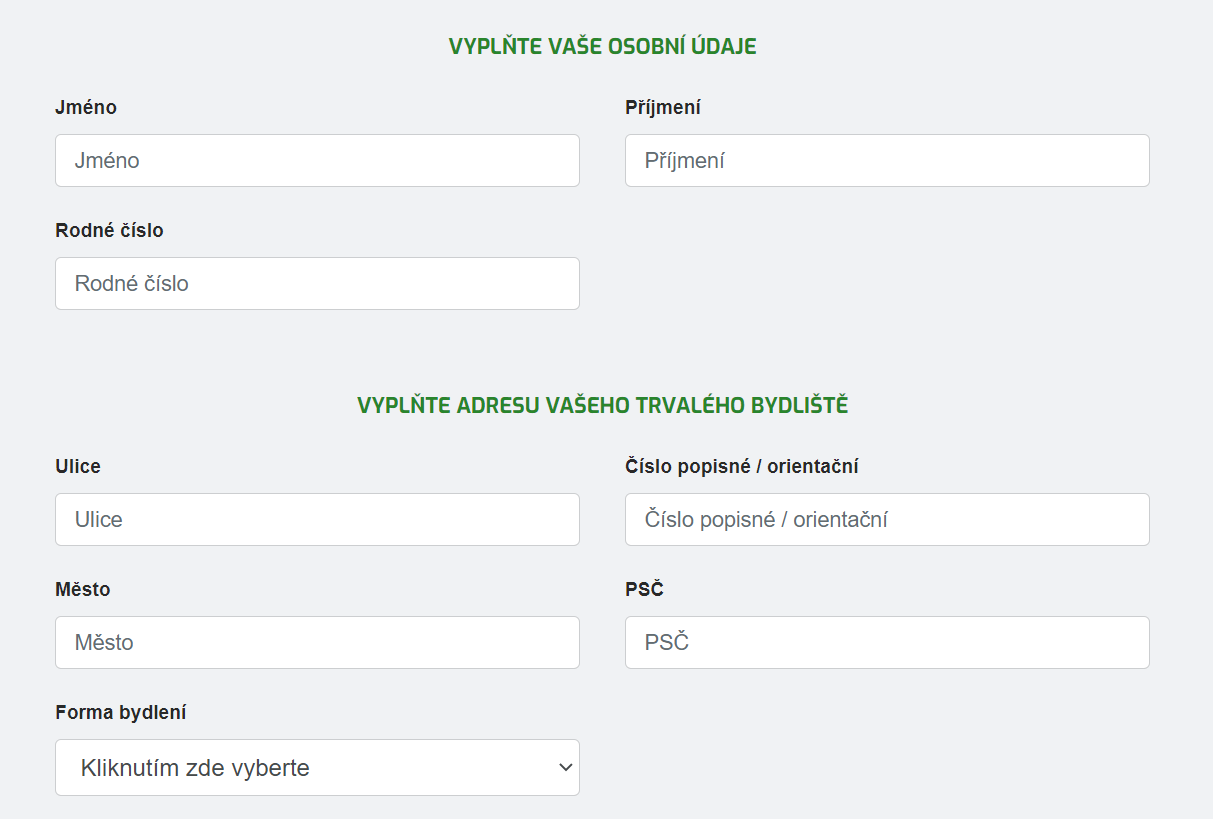The image size is (1213, 819).
Task: Click the Rodné číslo label heading
Action: click(x=109, y=230)
